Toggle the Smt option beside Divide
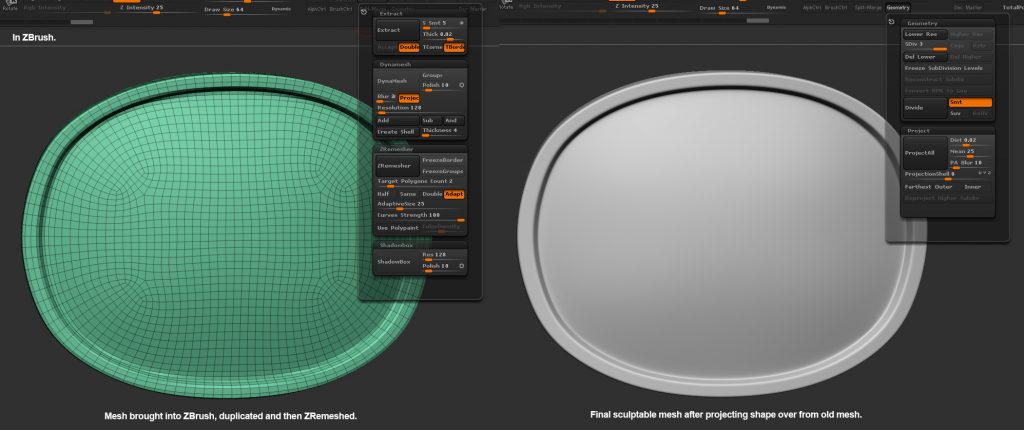1024x430 pixels. point(970,103)
